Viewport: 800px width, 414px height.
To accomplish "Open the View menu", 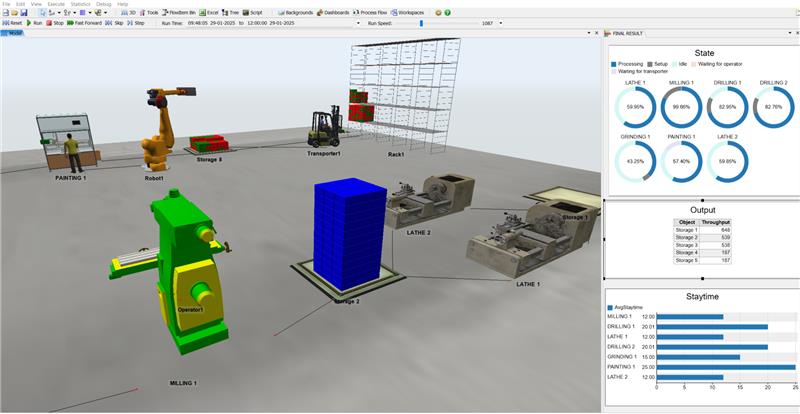I will (36, 4).
